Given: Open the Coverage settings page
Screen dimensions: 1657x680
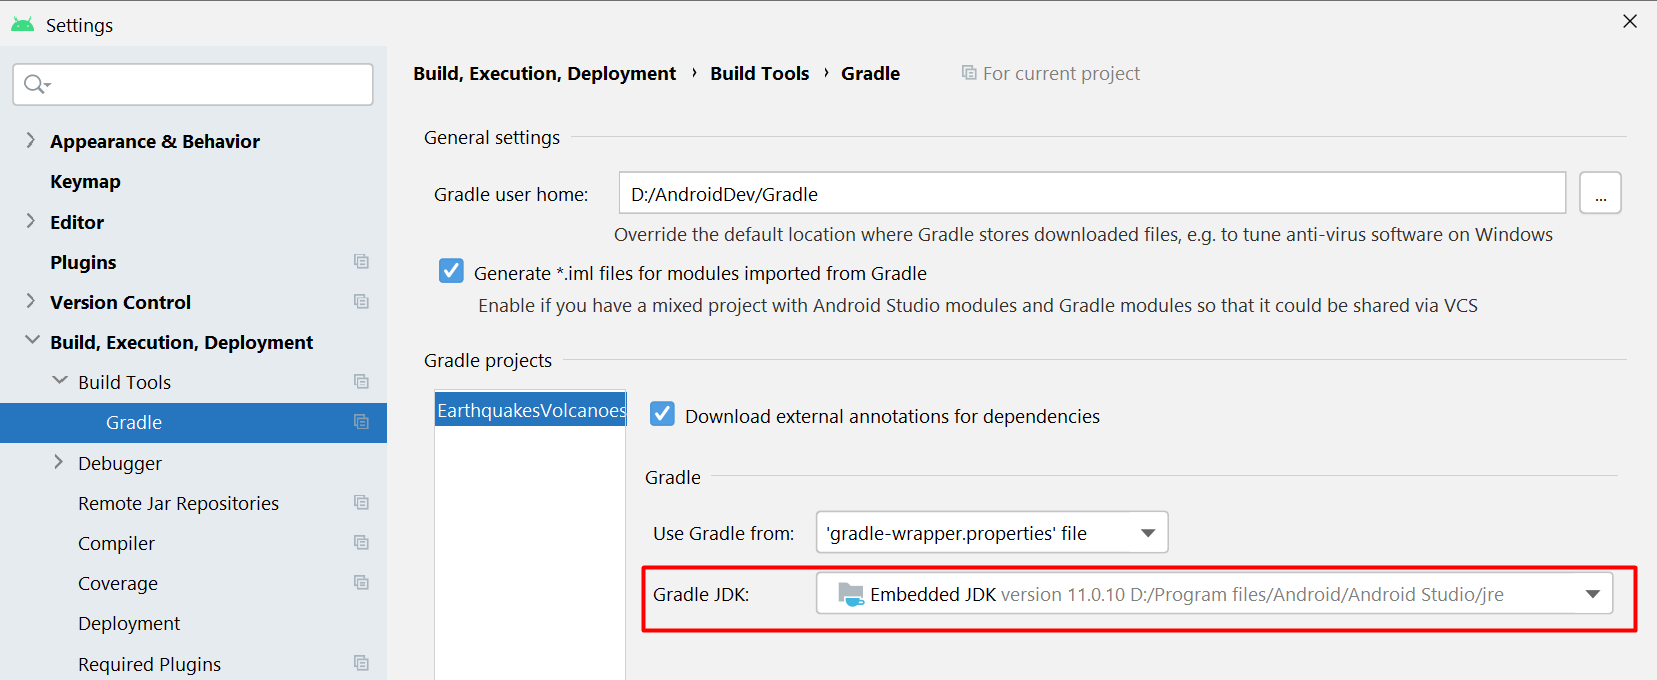Looking at the screenshot, I should 118,583.
